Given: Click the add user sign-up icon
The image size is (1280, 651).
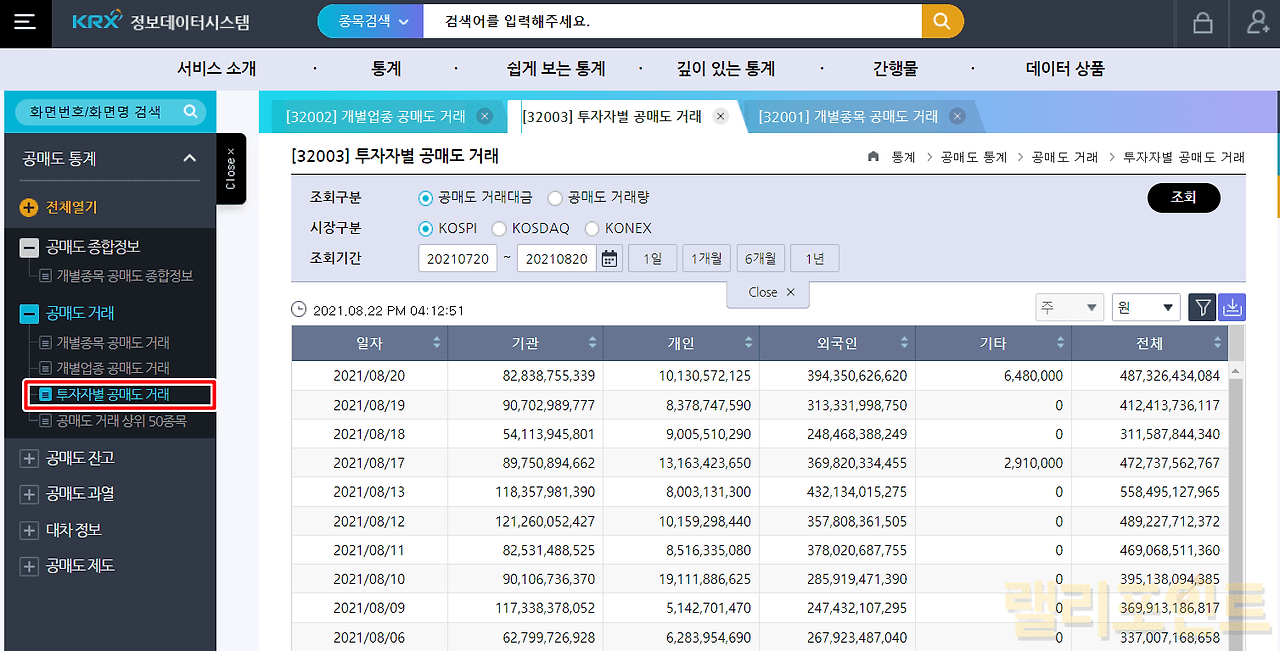Looking at the screenshot, I should pyautogui.click(x=1258, y=22).
